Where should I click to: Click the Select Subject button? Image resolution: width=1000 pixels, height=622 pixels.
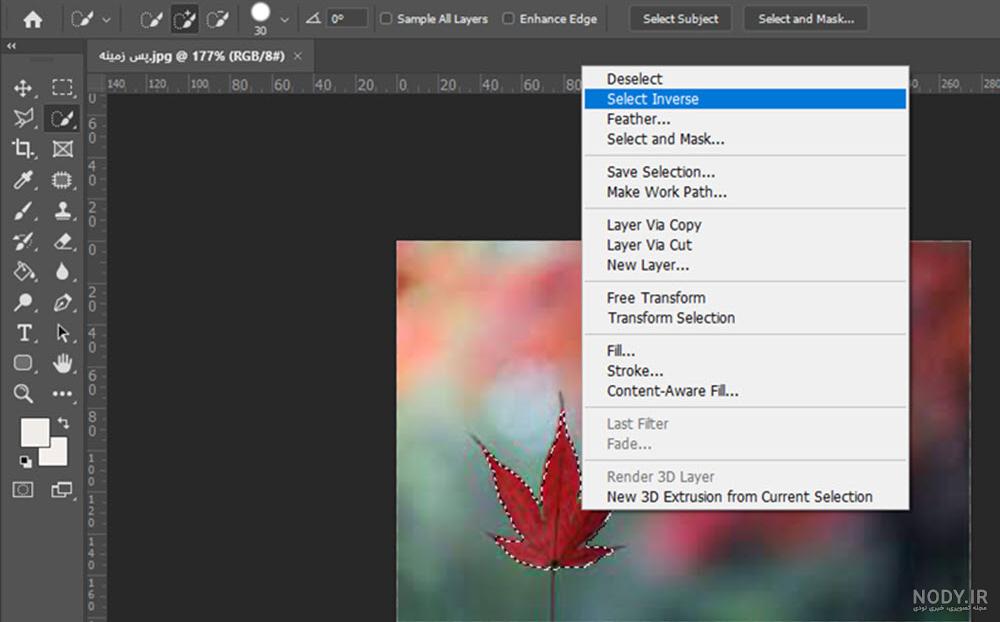point(680,19)
